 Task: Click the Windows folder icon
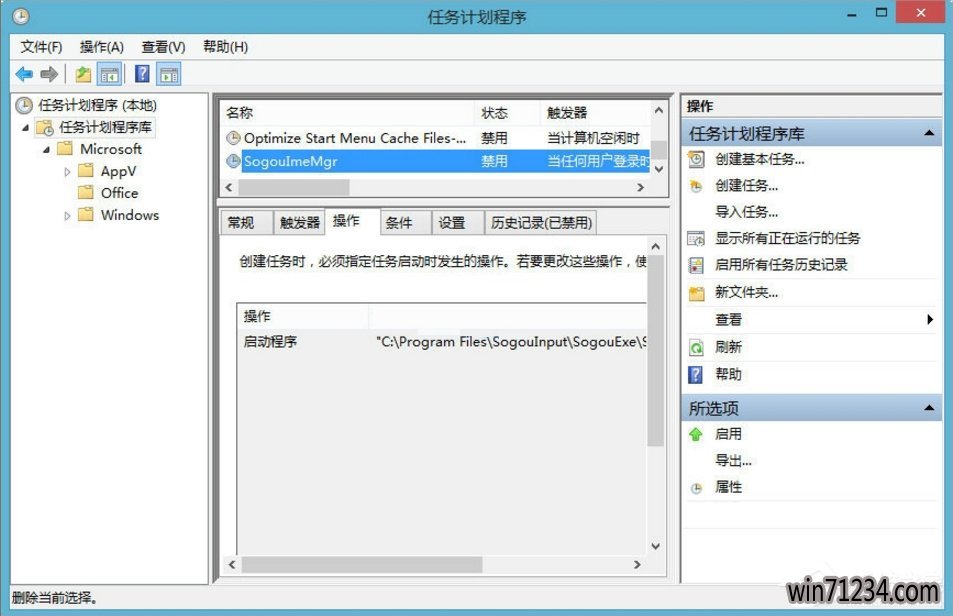(86, 214)
